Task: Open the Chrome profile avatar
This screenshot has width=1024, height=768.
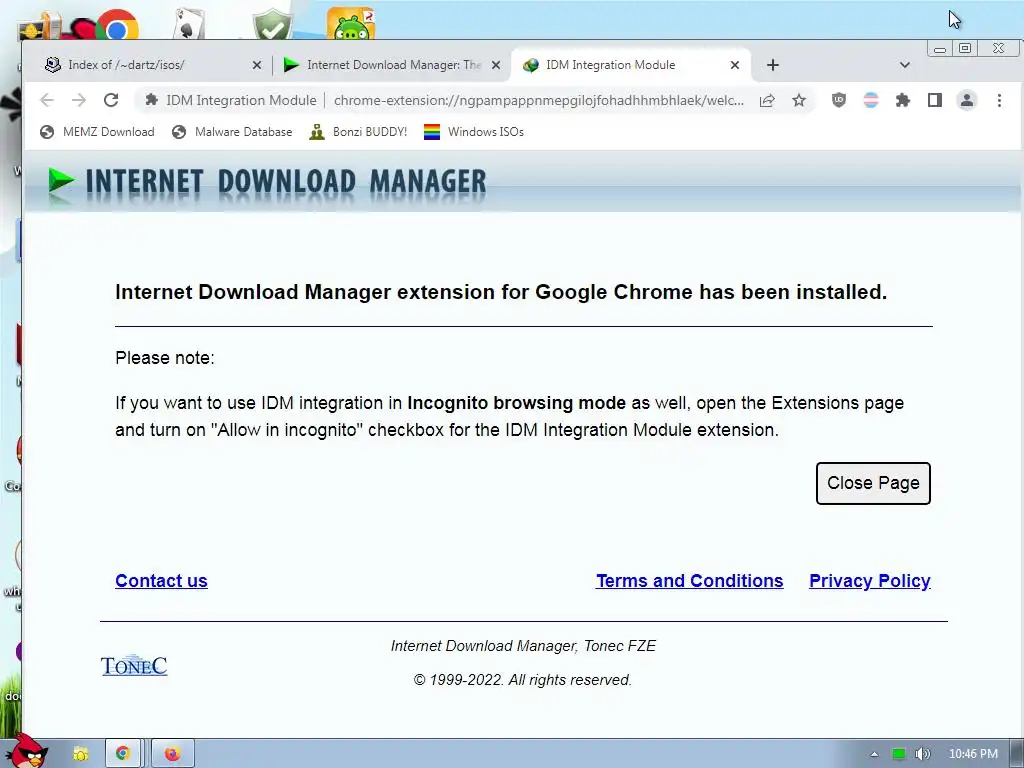Action: pyautogui.click(x=967, y=100)
